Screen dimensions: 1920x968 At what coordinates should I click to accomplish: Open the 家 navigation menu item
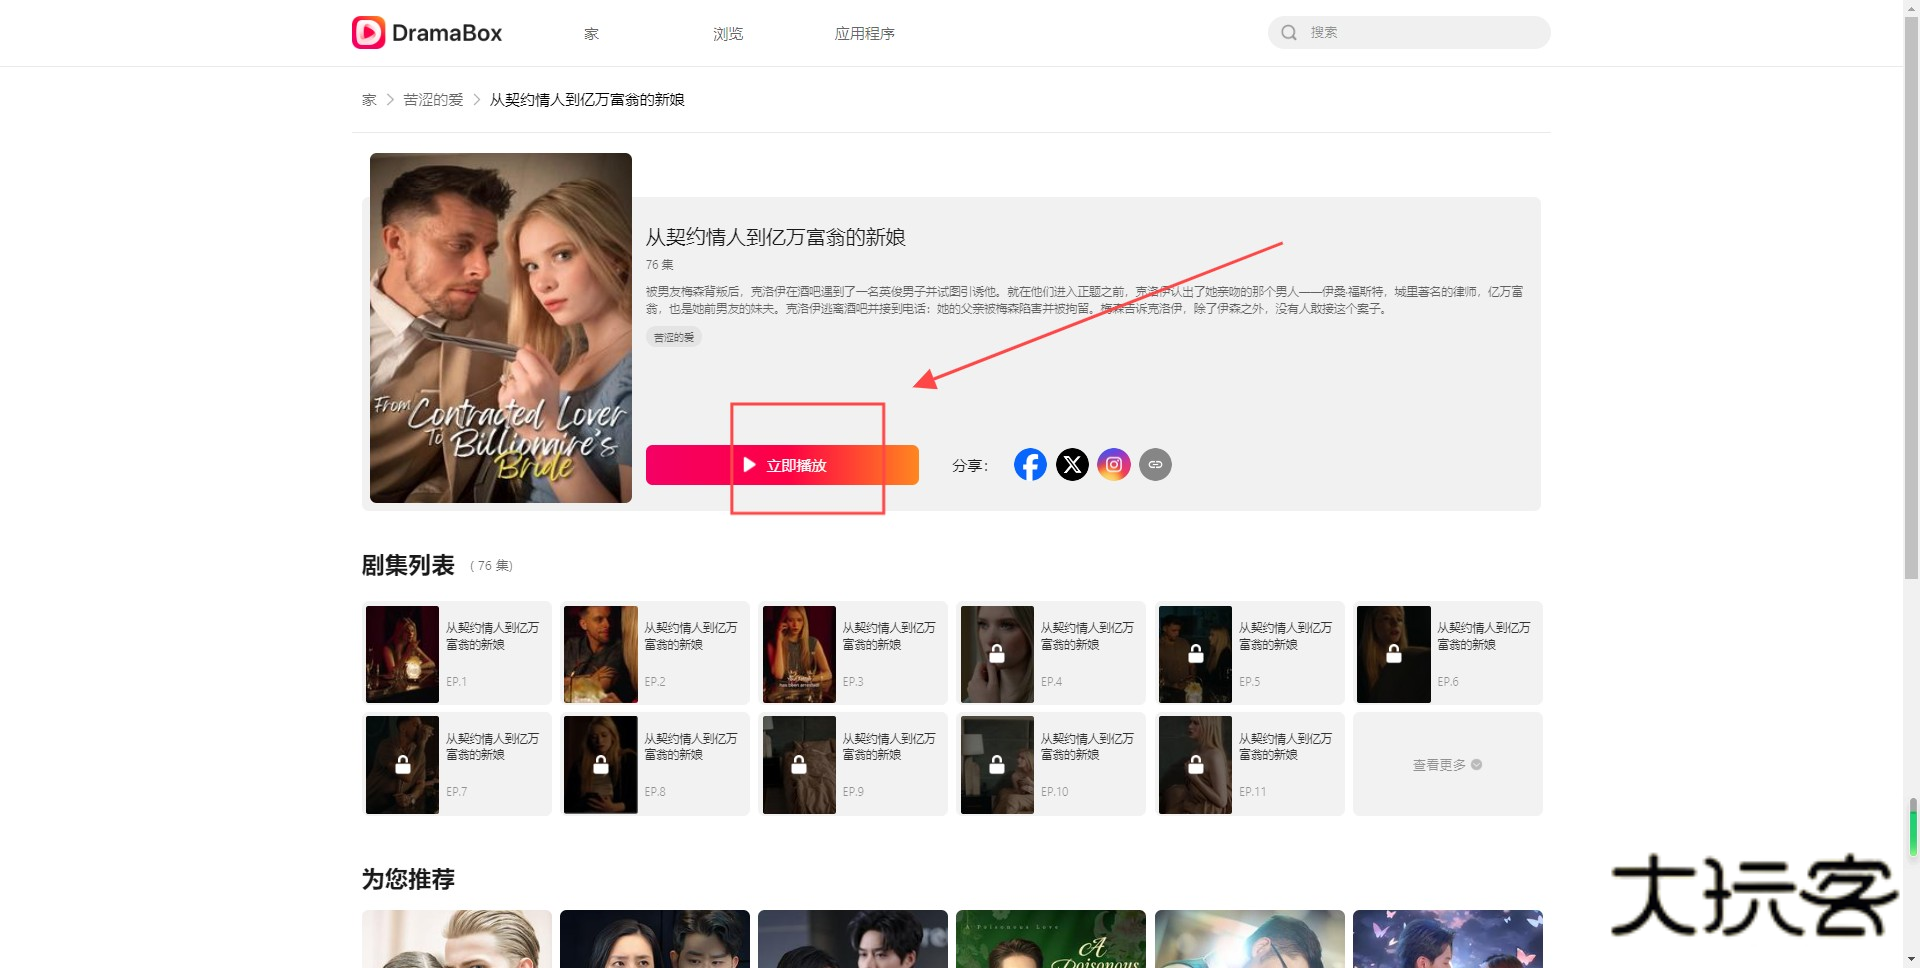(x=591, y=34)
